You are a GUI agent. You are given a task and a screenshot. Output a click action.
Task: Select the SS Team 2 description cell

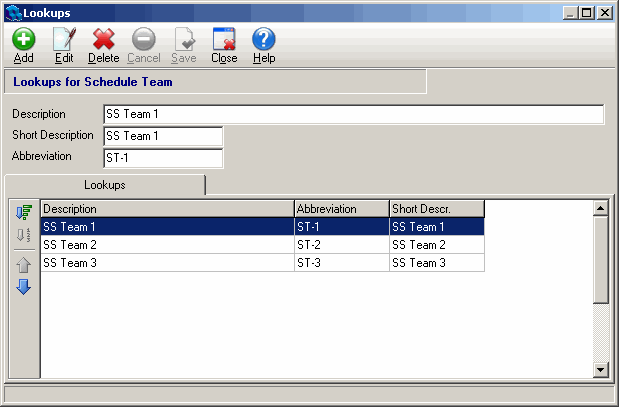pos(167,245)
